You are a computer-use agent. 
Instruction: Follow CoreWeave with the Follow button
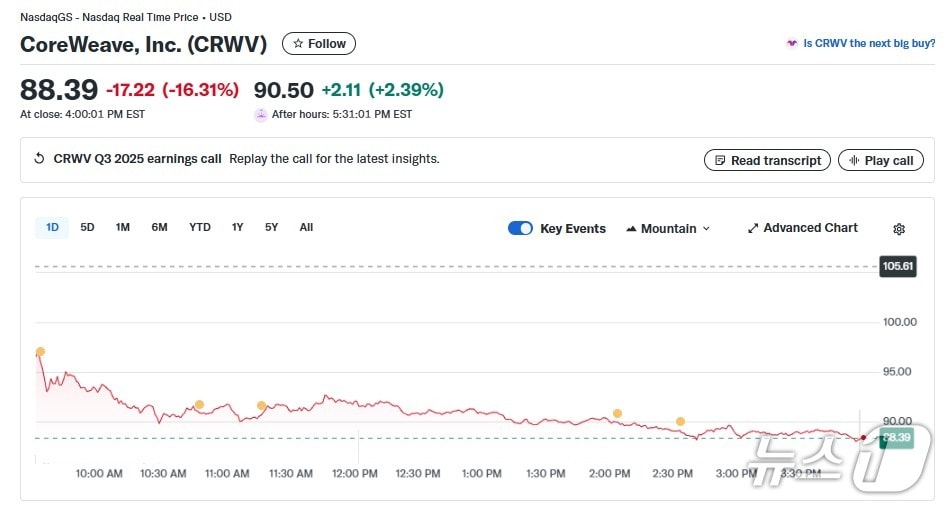coord(319,44)
